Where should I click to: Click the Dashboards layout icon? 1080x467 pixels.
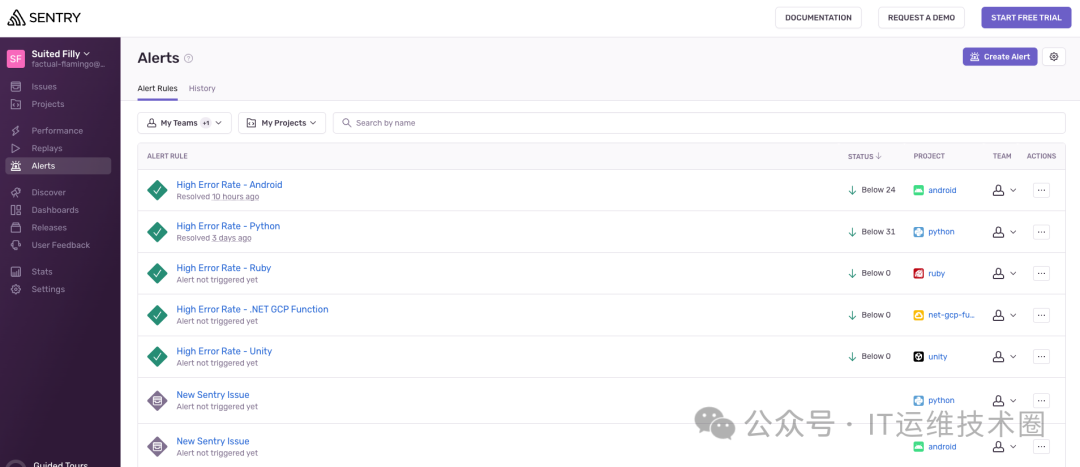tap(16, 210)
